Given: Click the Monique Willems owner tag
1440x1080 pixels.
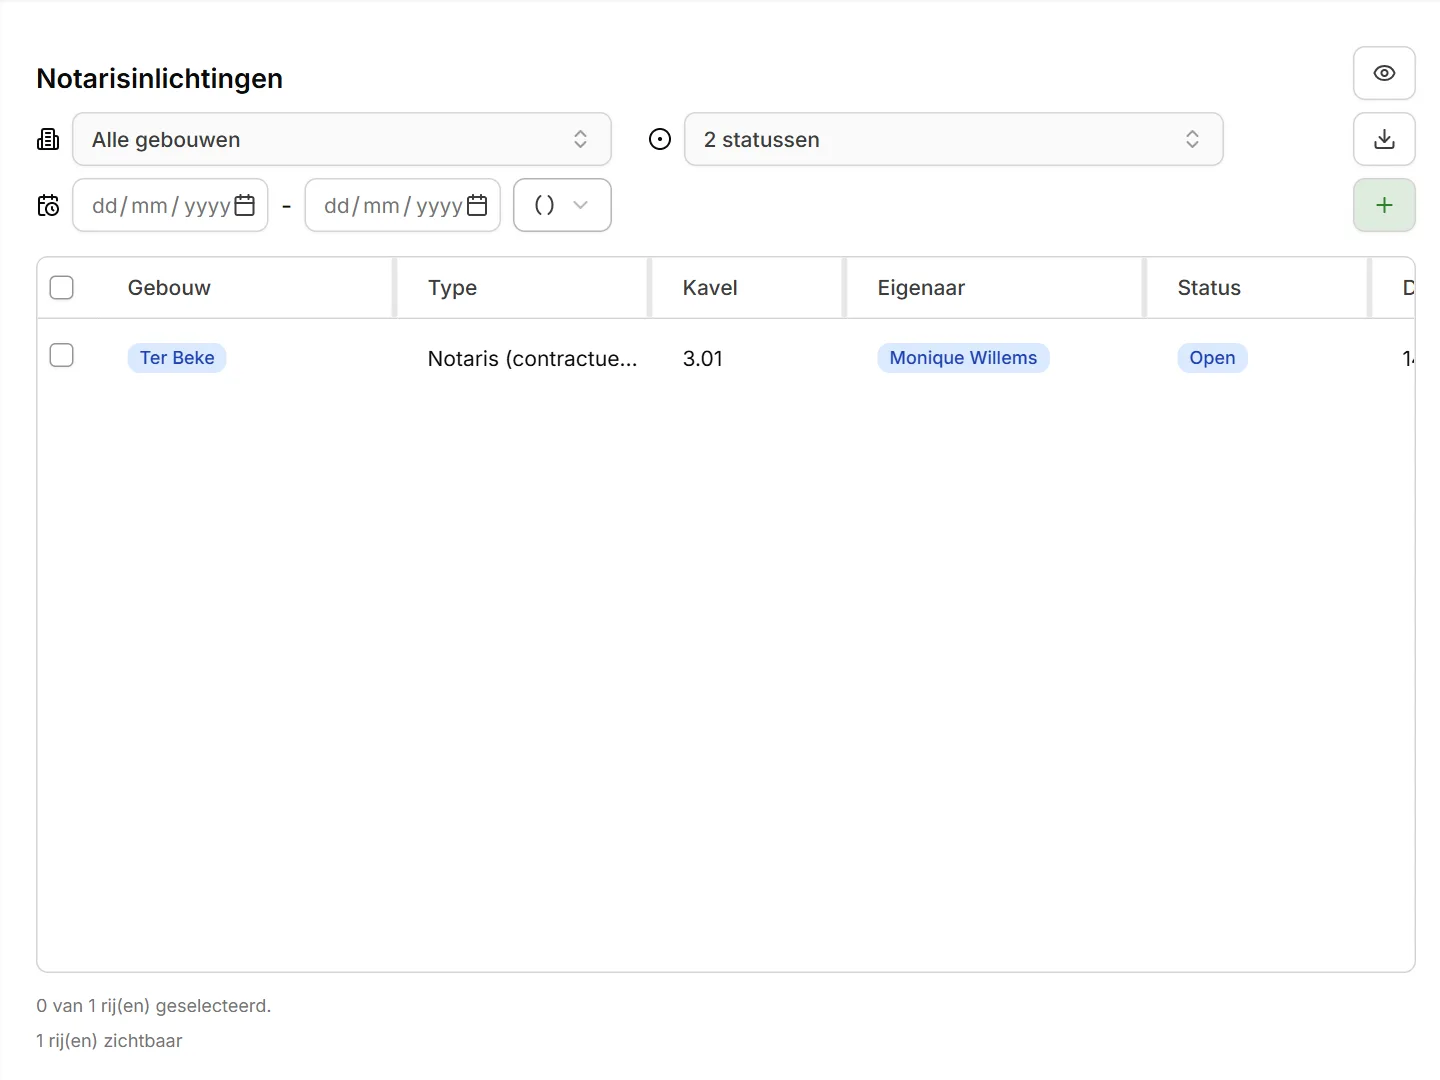Looking at the screenshot, I should tap(963, 358).
